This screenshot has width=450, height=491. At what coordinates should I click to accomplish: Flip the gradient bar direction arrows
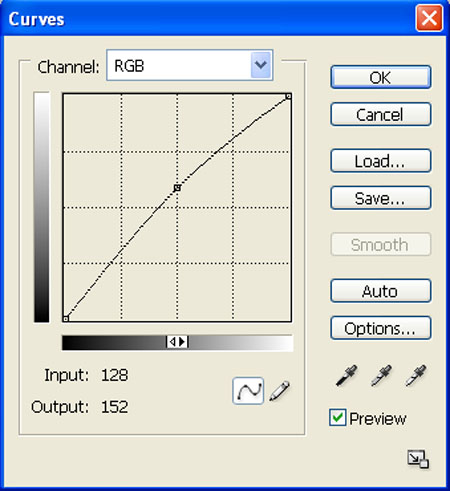177,342
